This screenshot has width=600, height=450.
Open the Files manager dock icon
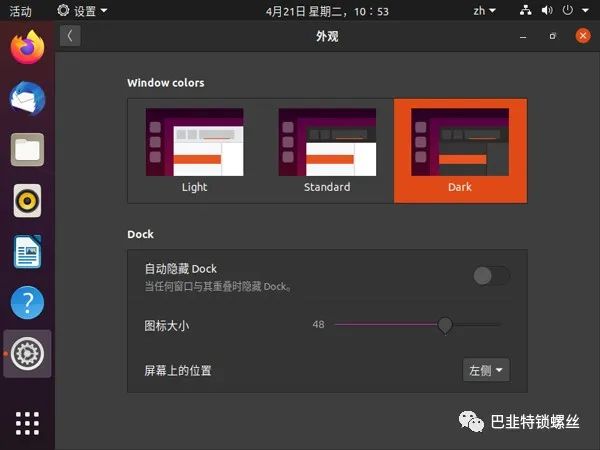click(27, 150)
